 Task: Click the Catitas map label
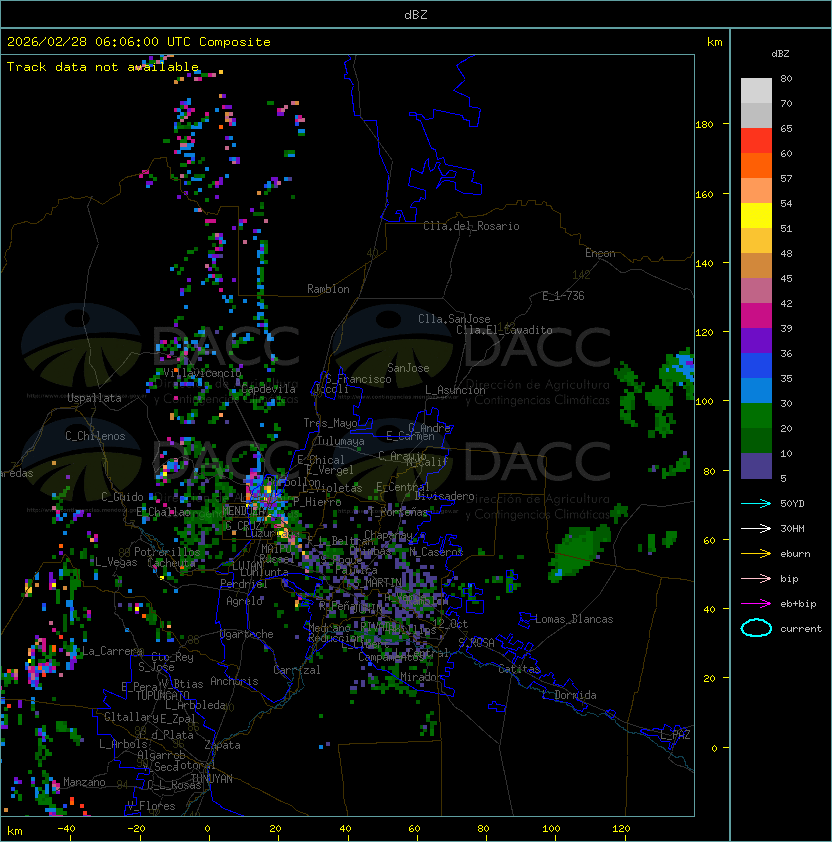tap(519, 670)
